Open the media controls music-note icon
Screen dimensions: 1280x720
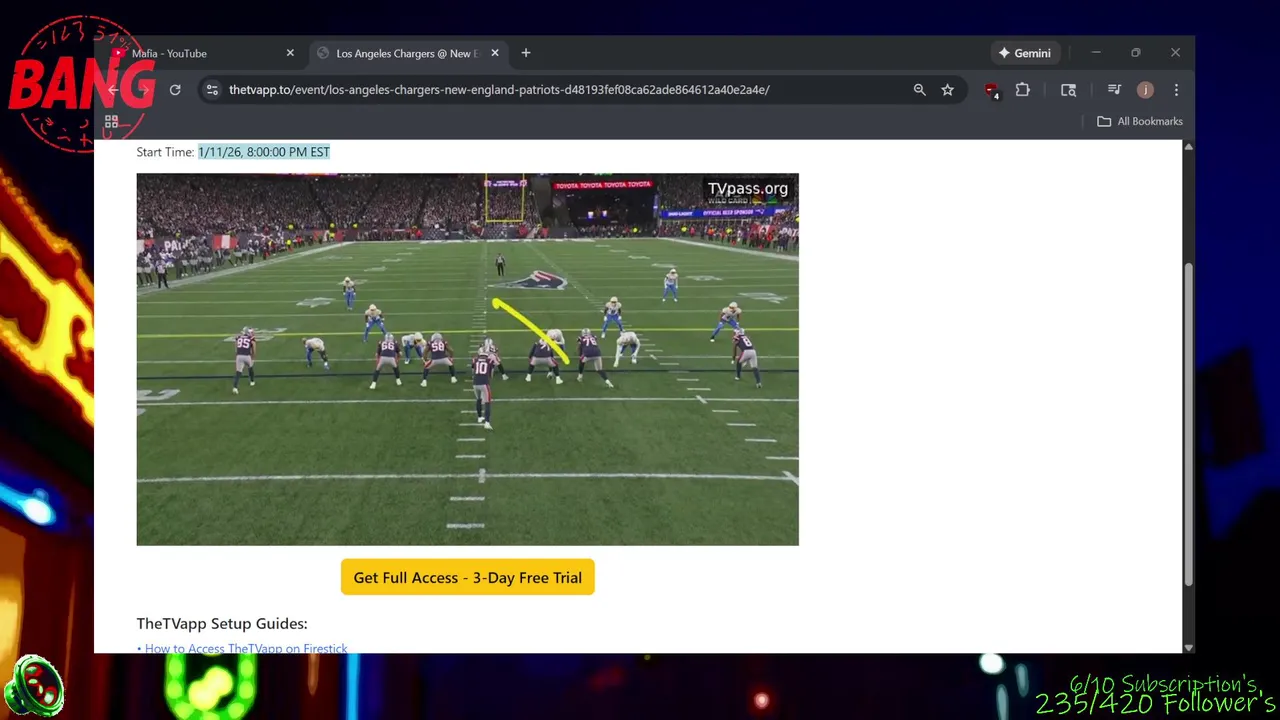1114,90
